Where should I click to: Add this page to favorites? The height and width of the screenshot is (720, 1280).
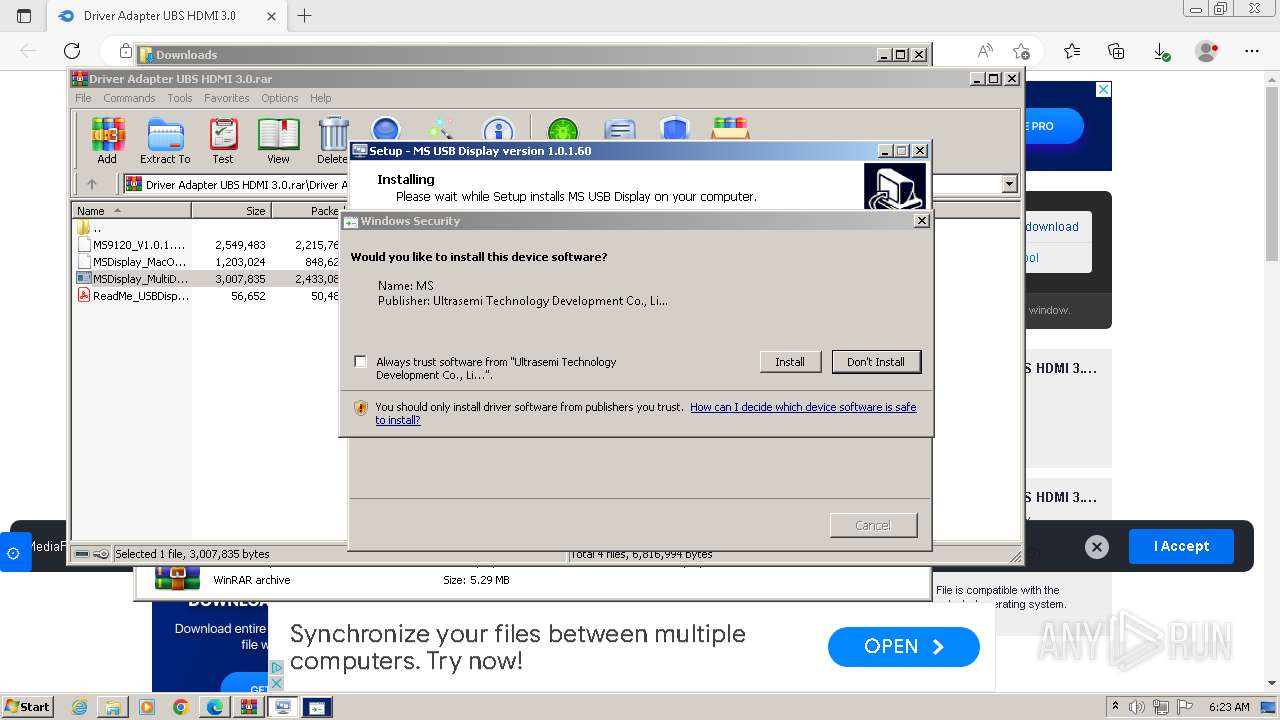coord(1021,51)
